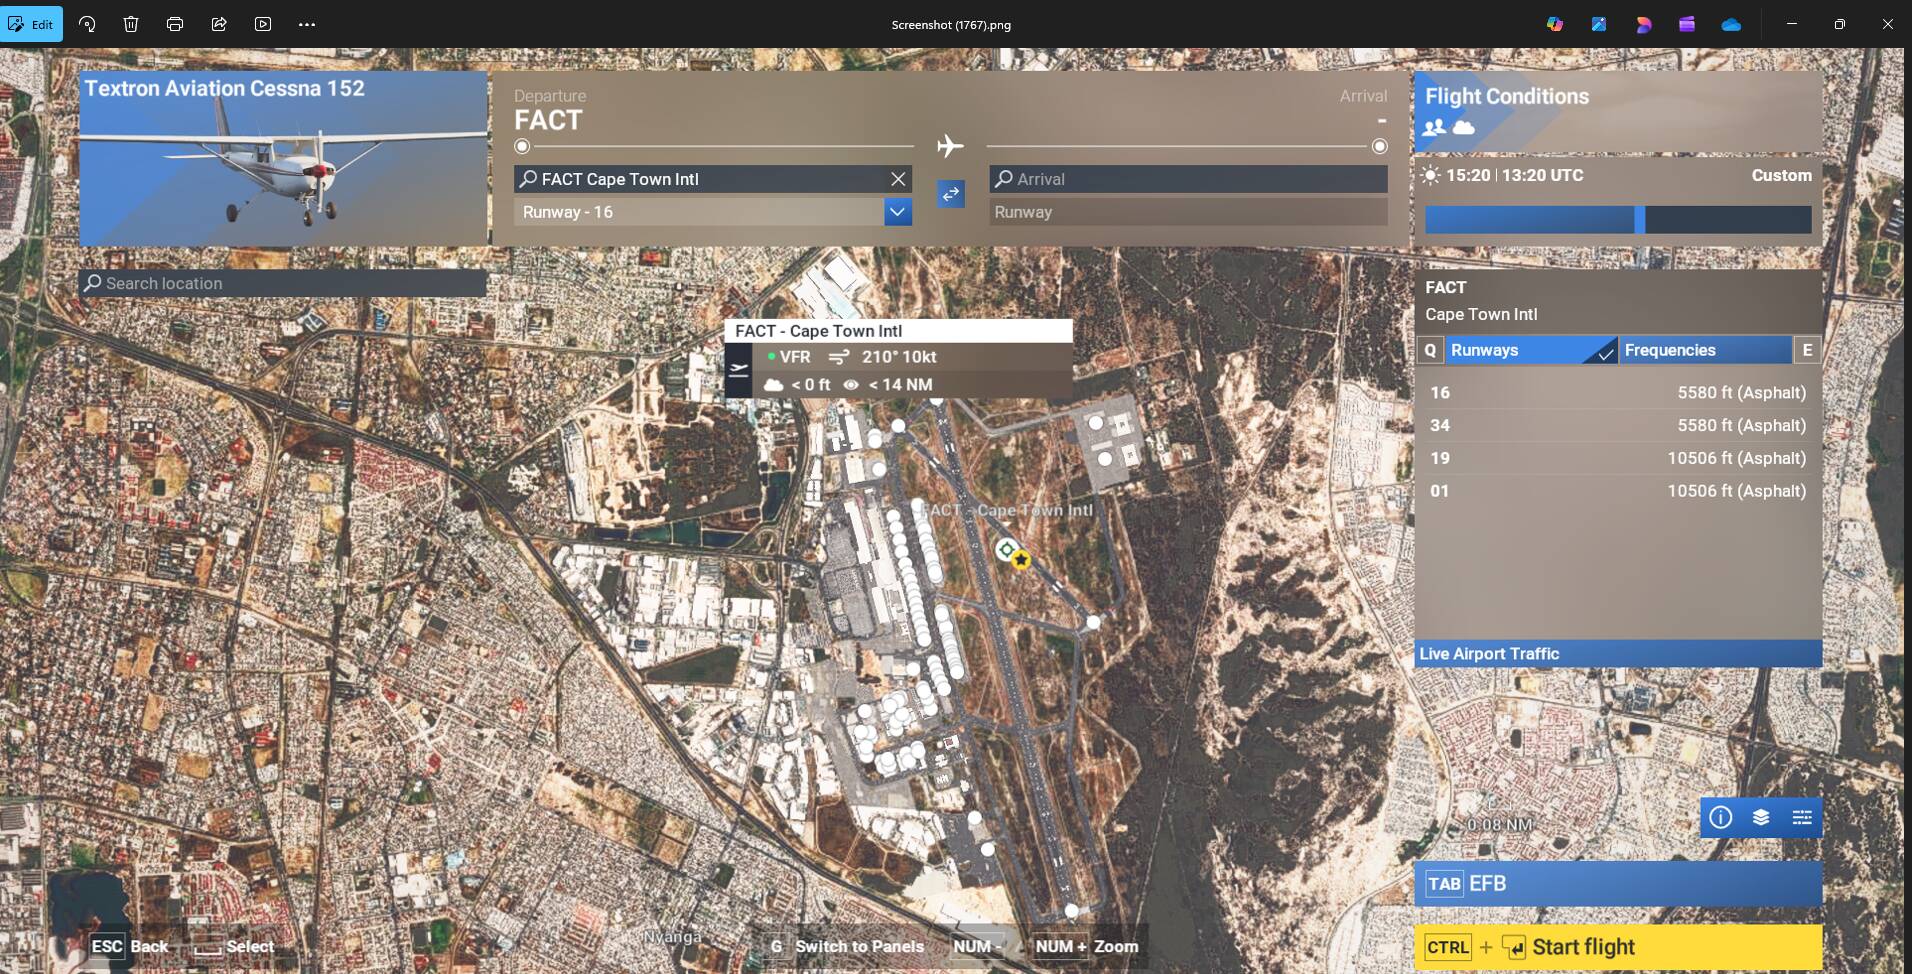Click the swap departure and arrival icon

click(x=950, y=194)
